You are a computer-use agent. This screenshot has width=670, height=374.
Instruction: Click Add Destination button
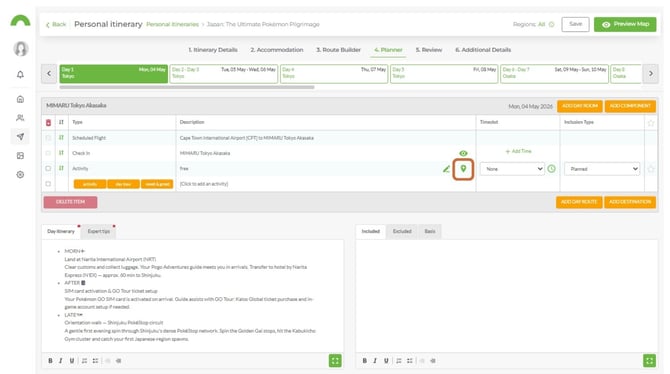point(630,202)
